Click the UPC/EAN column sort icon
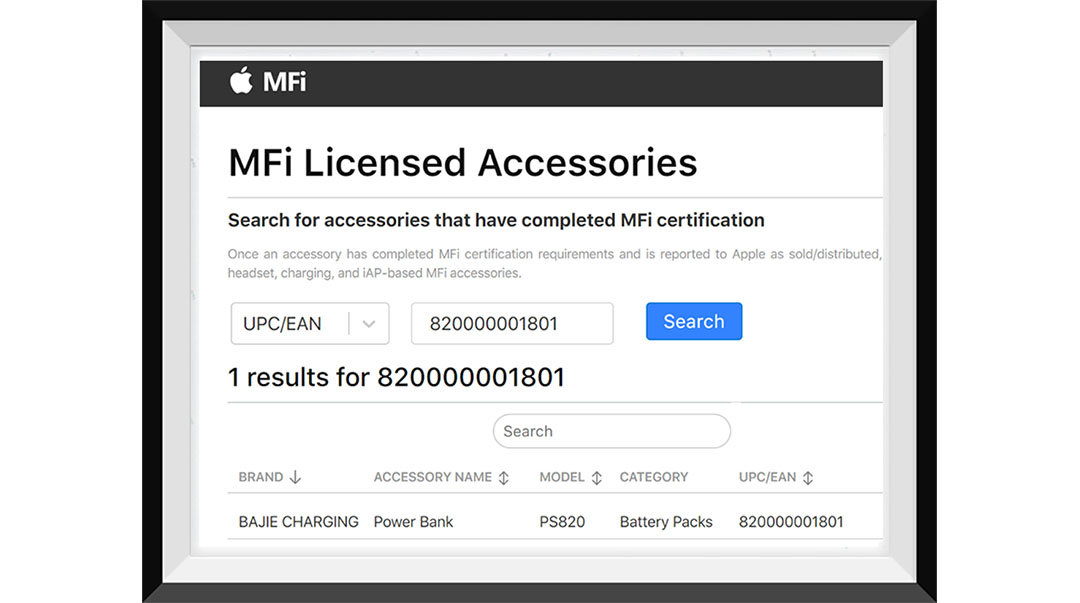Viewport: 1080px width, 603px height. click(x=807, y=477)
